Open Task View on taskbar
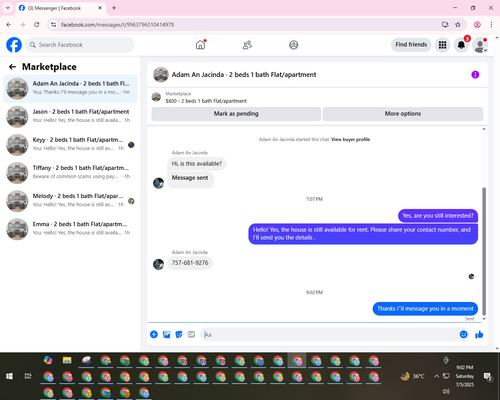The image size is (500, 400). [28, 376]
